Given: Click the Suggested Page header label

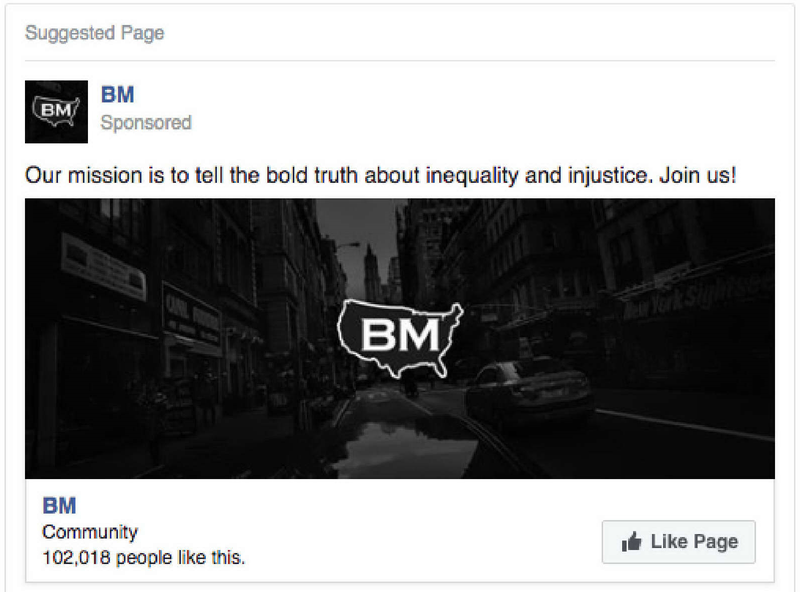Looking at the screenshot, I should pyautogui.click(x=95, y=33).
